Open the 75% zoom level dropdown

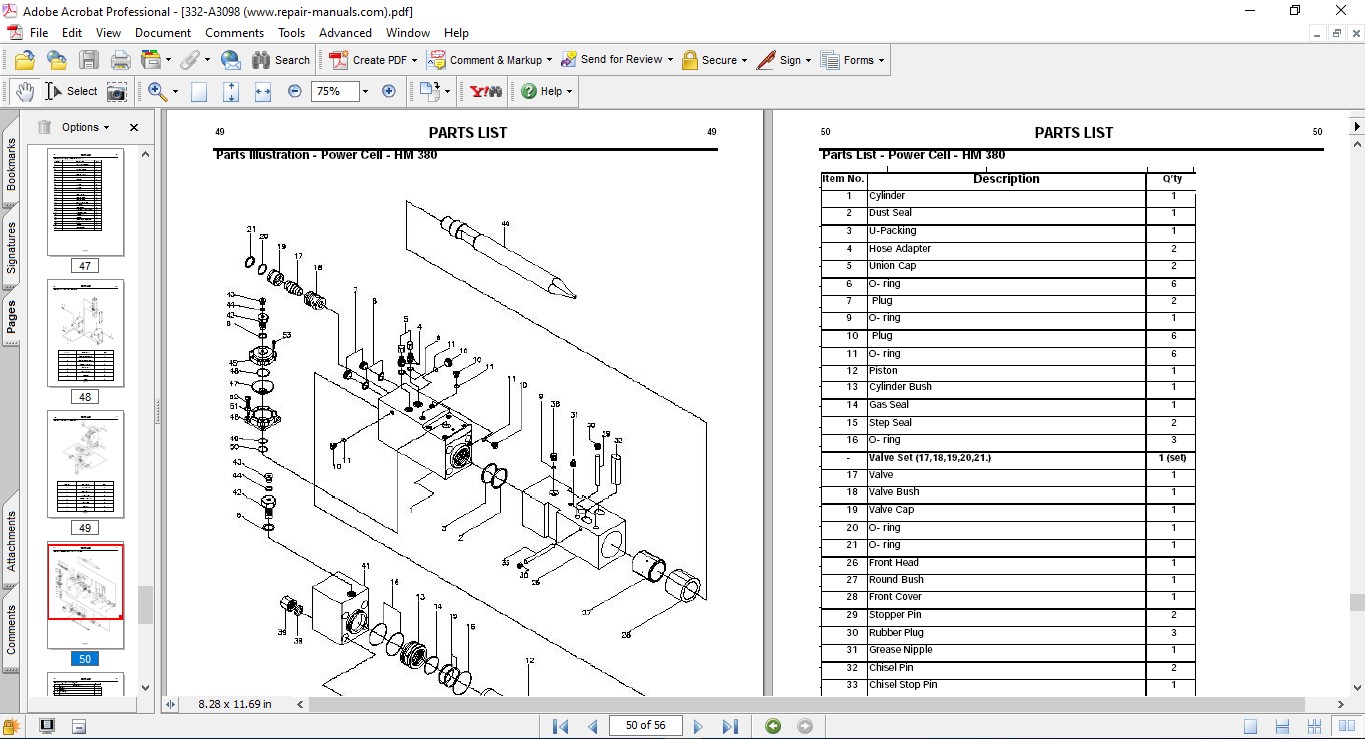[x=365, y=92]
